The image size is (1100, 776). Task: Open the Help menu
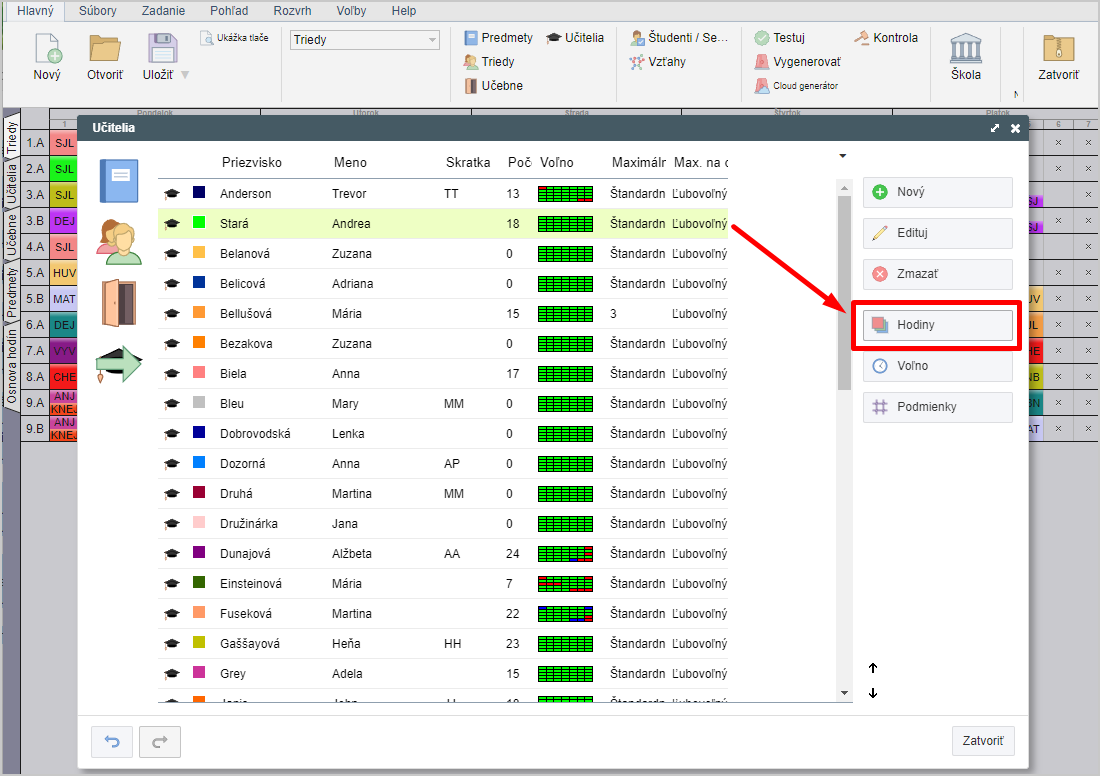click(403, 11)
